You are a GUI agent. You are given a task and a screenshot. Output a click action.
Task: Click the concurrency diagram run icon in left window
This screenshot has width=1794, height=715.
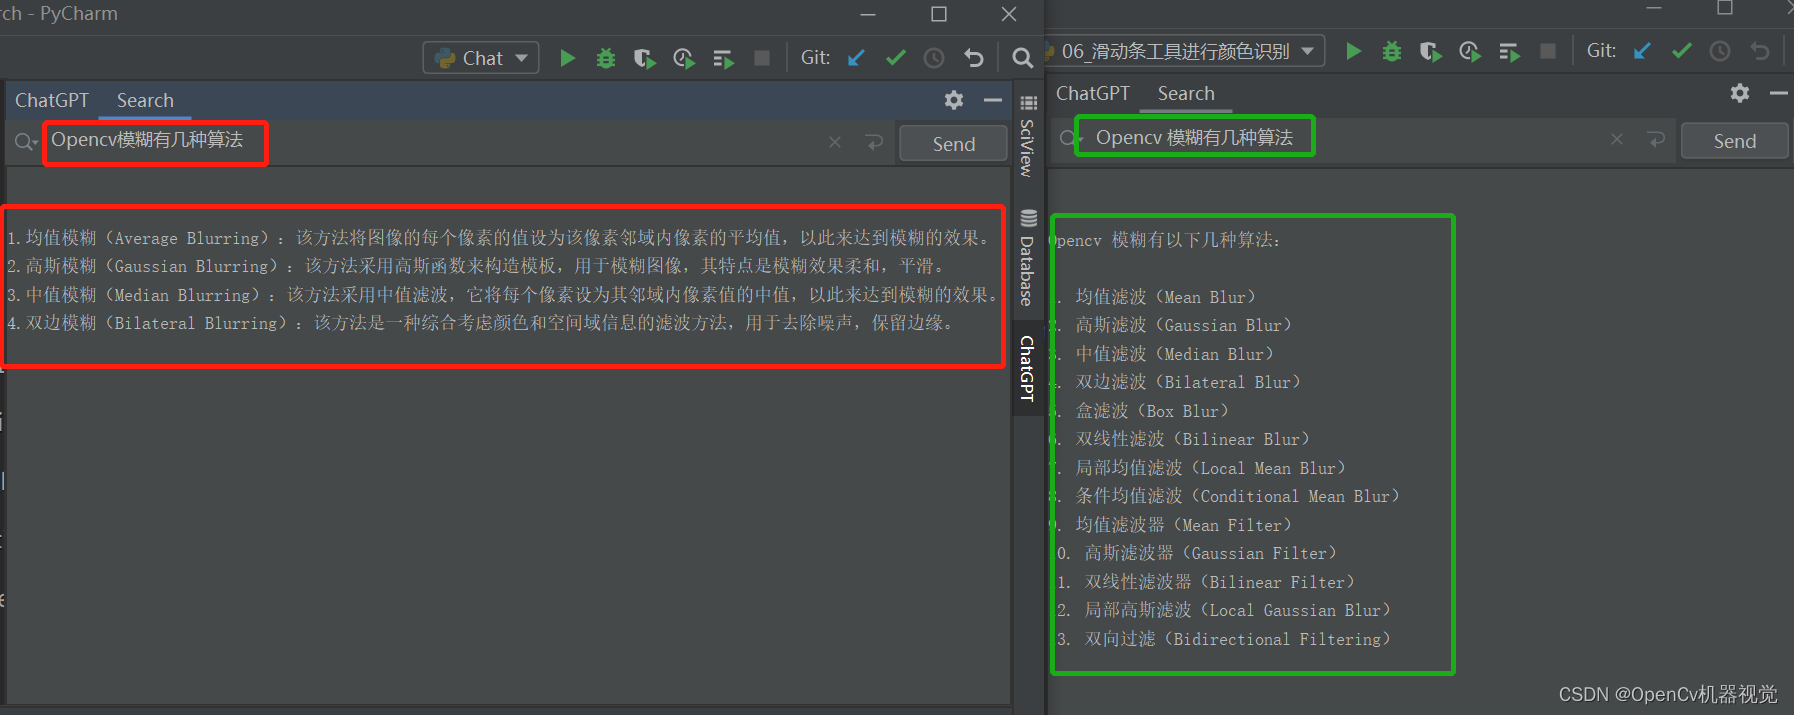[723, 59]
